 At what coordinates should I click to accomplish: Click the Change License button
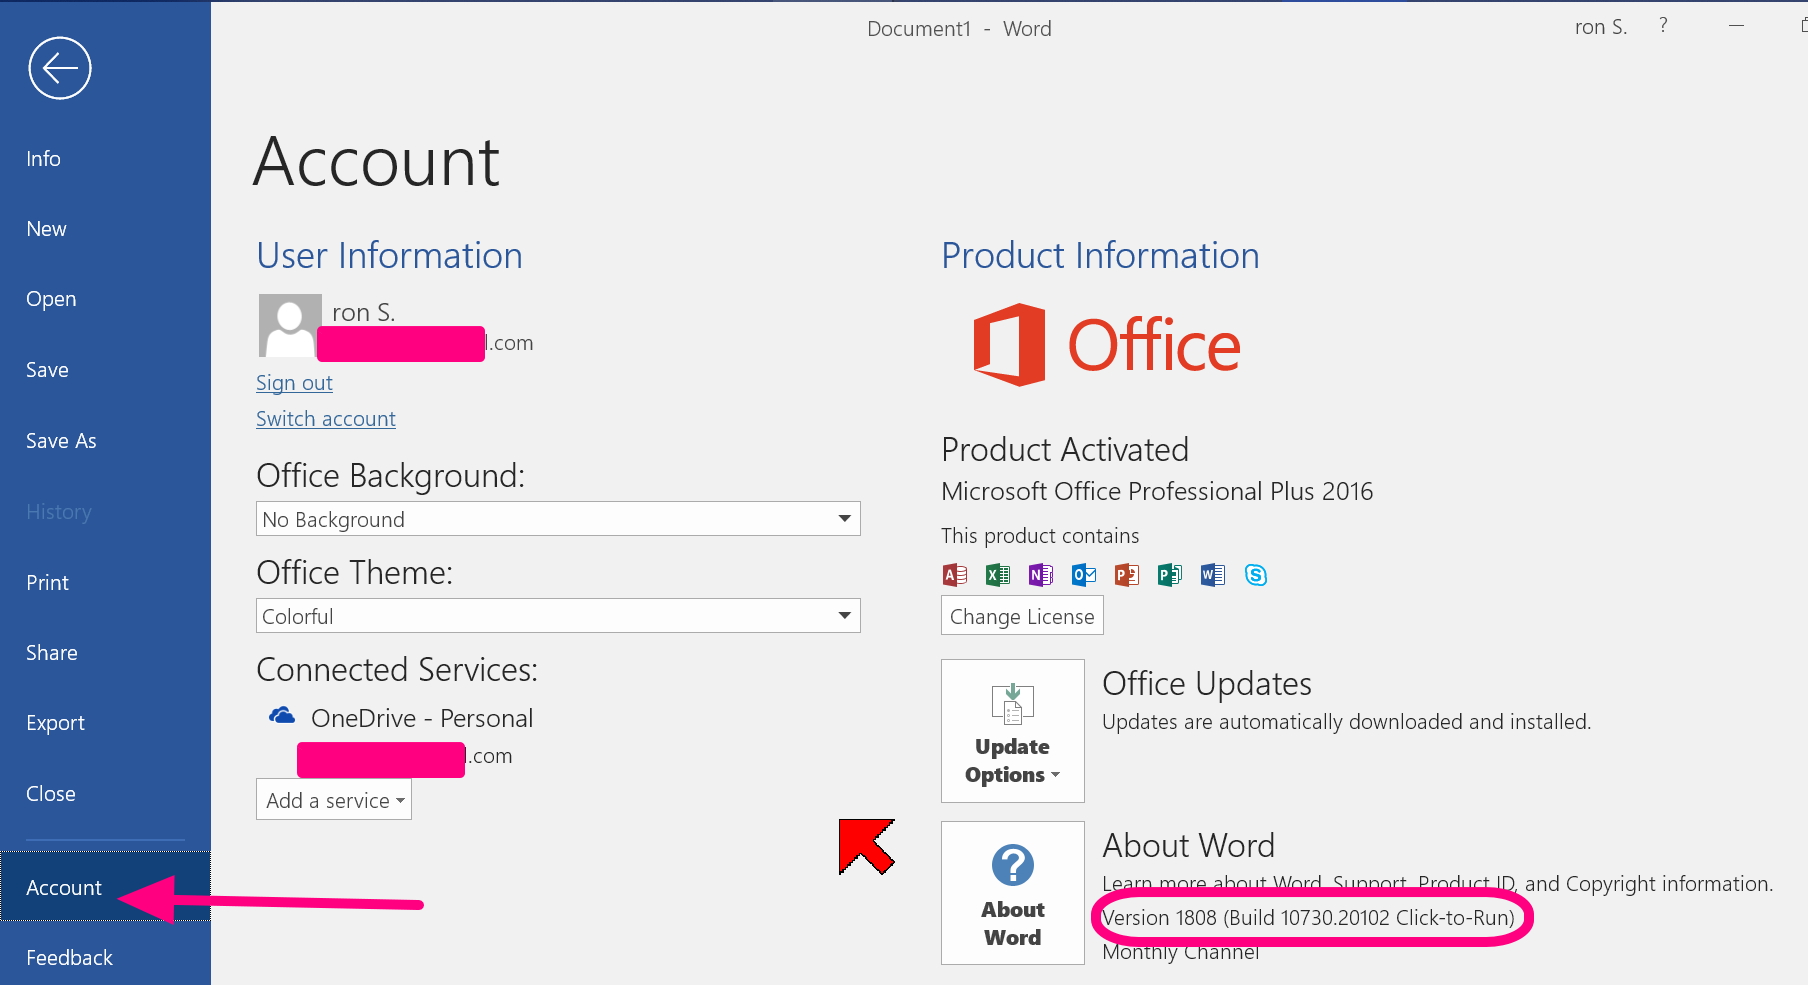tap(1022, 616)
